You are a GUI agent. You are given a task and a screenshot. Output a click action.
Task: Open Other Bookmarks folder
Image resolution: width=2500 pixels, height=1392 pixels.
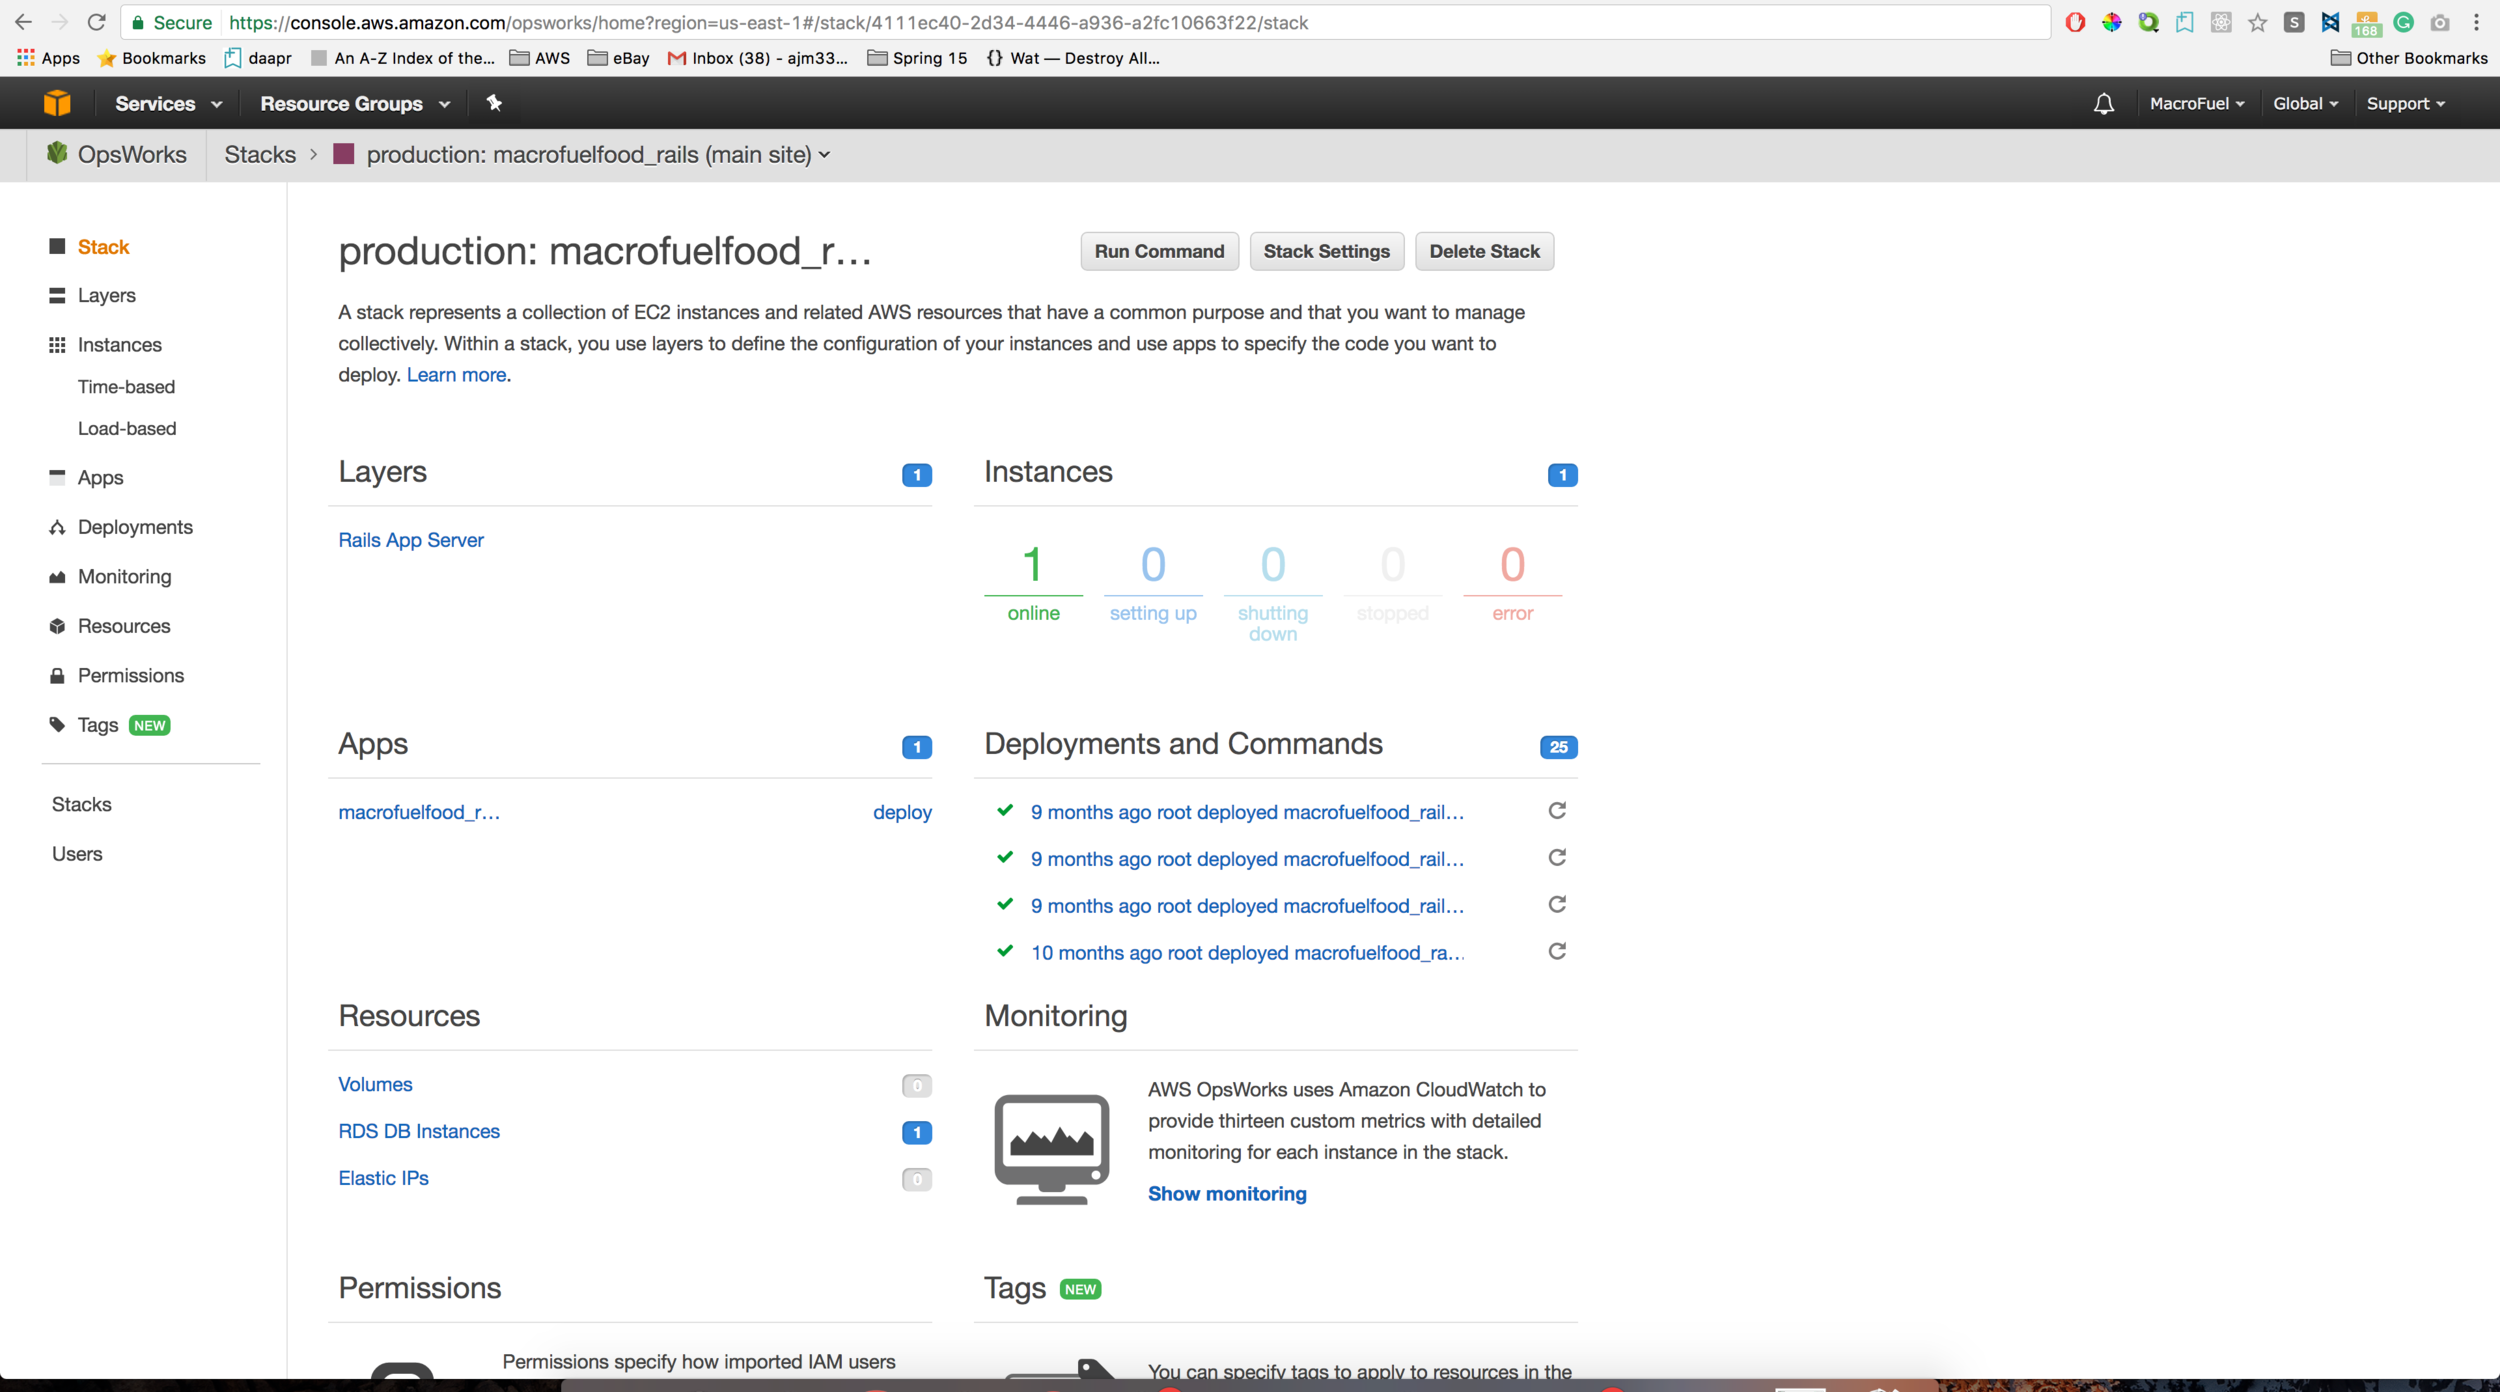point(2409,58)
